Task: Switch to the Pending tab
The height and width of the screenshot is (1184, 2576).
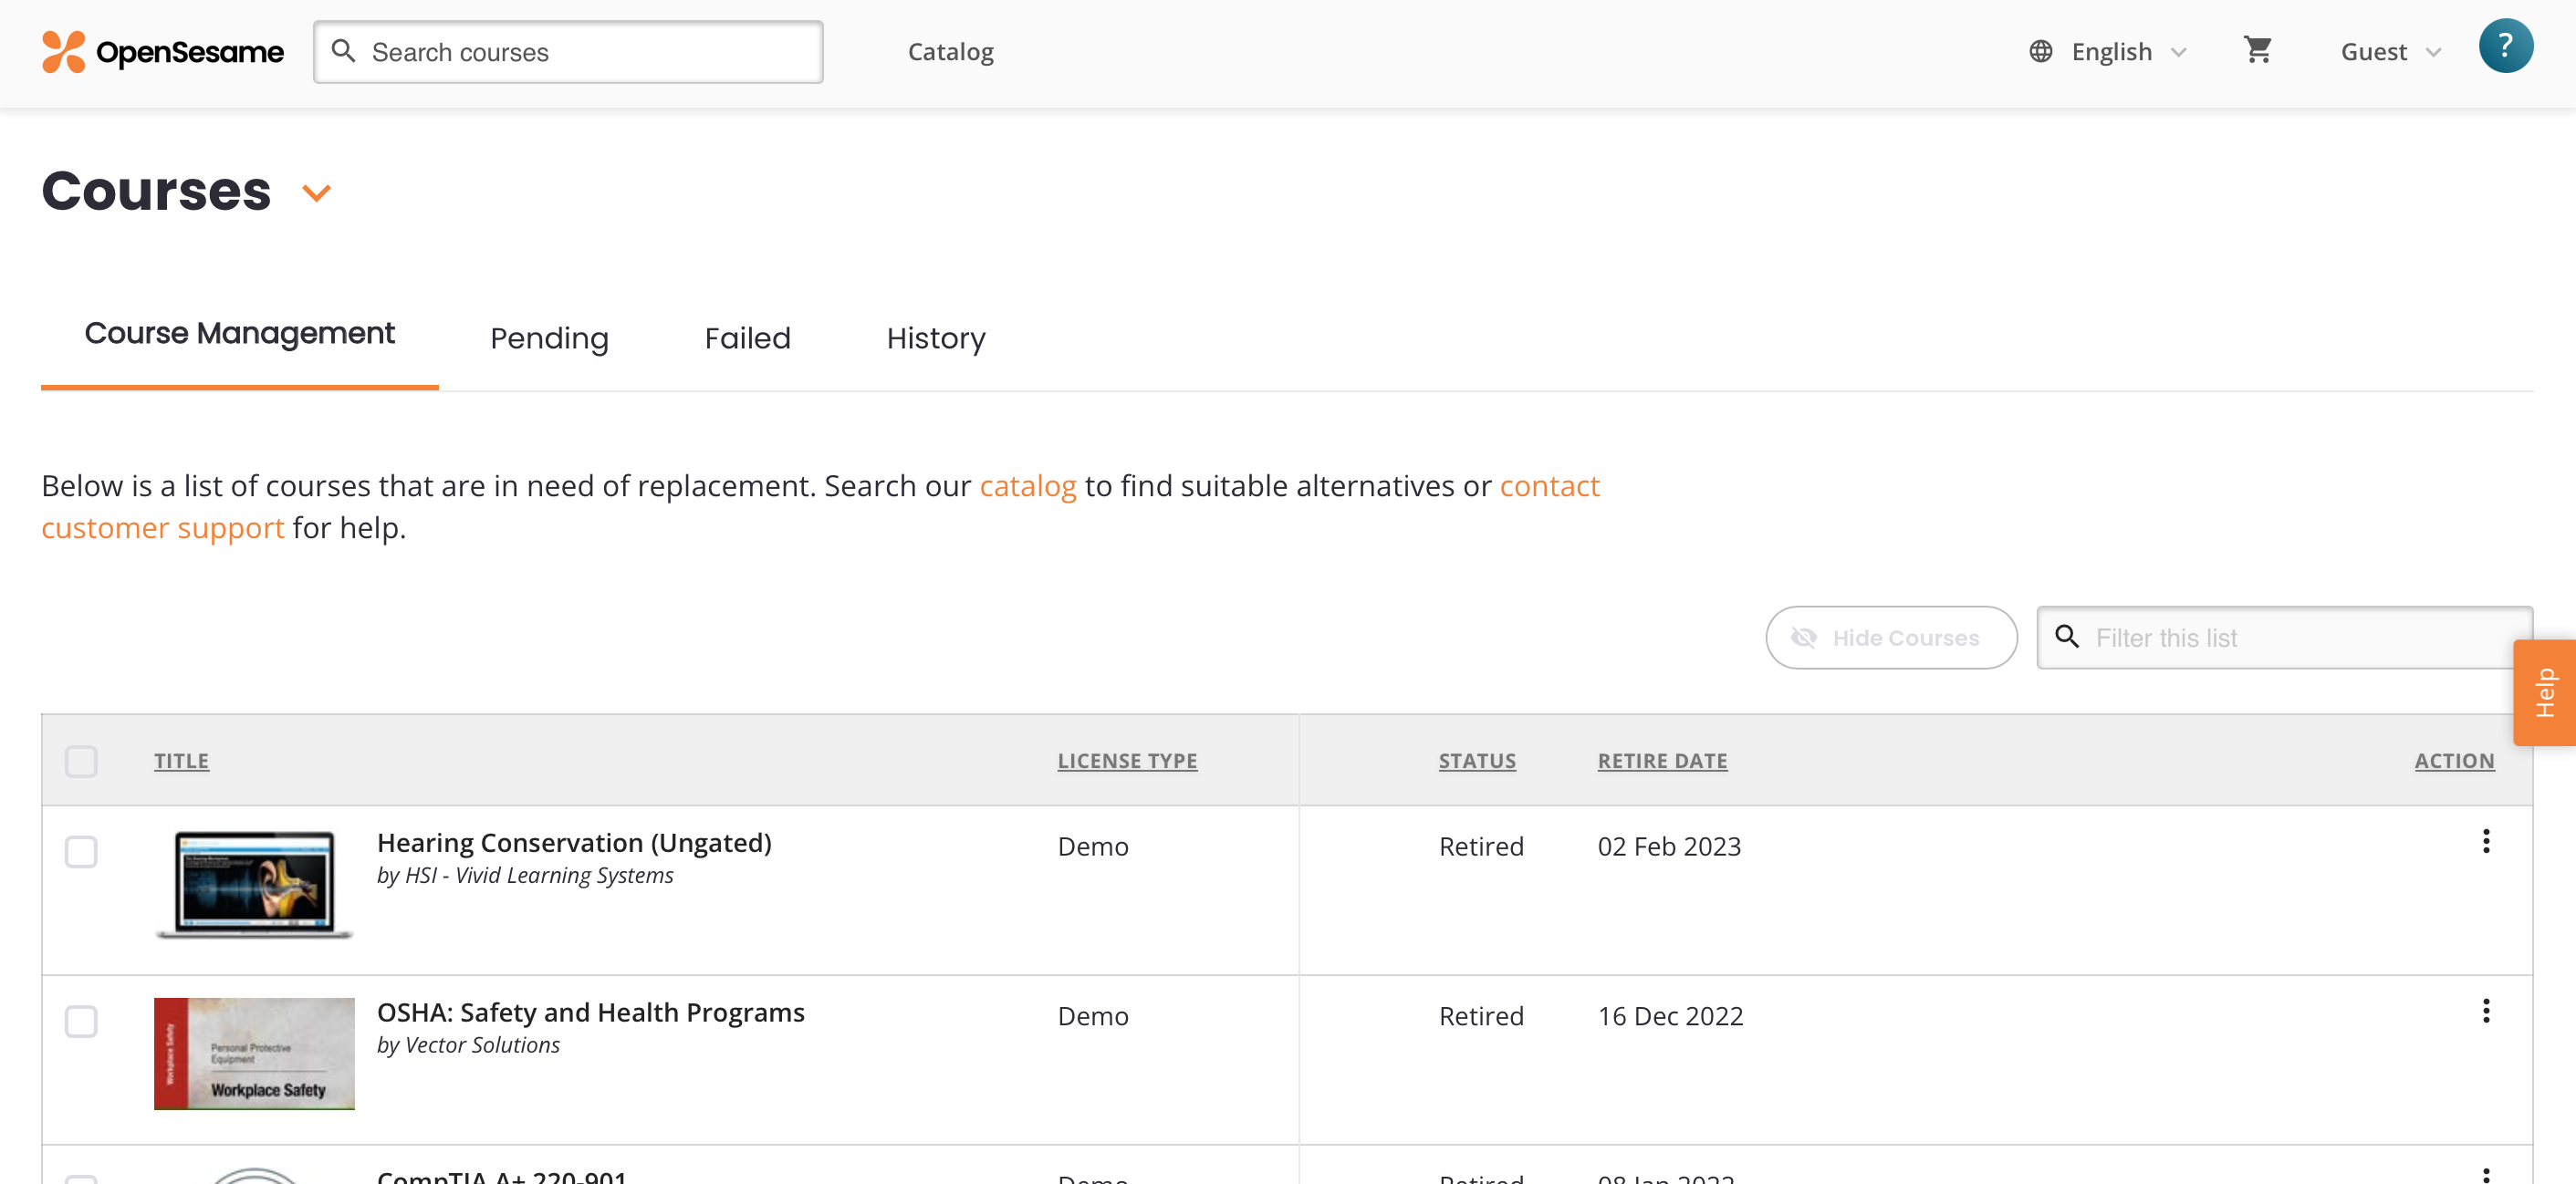Action: [549, 338]
